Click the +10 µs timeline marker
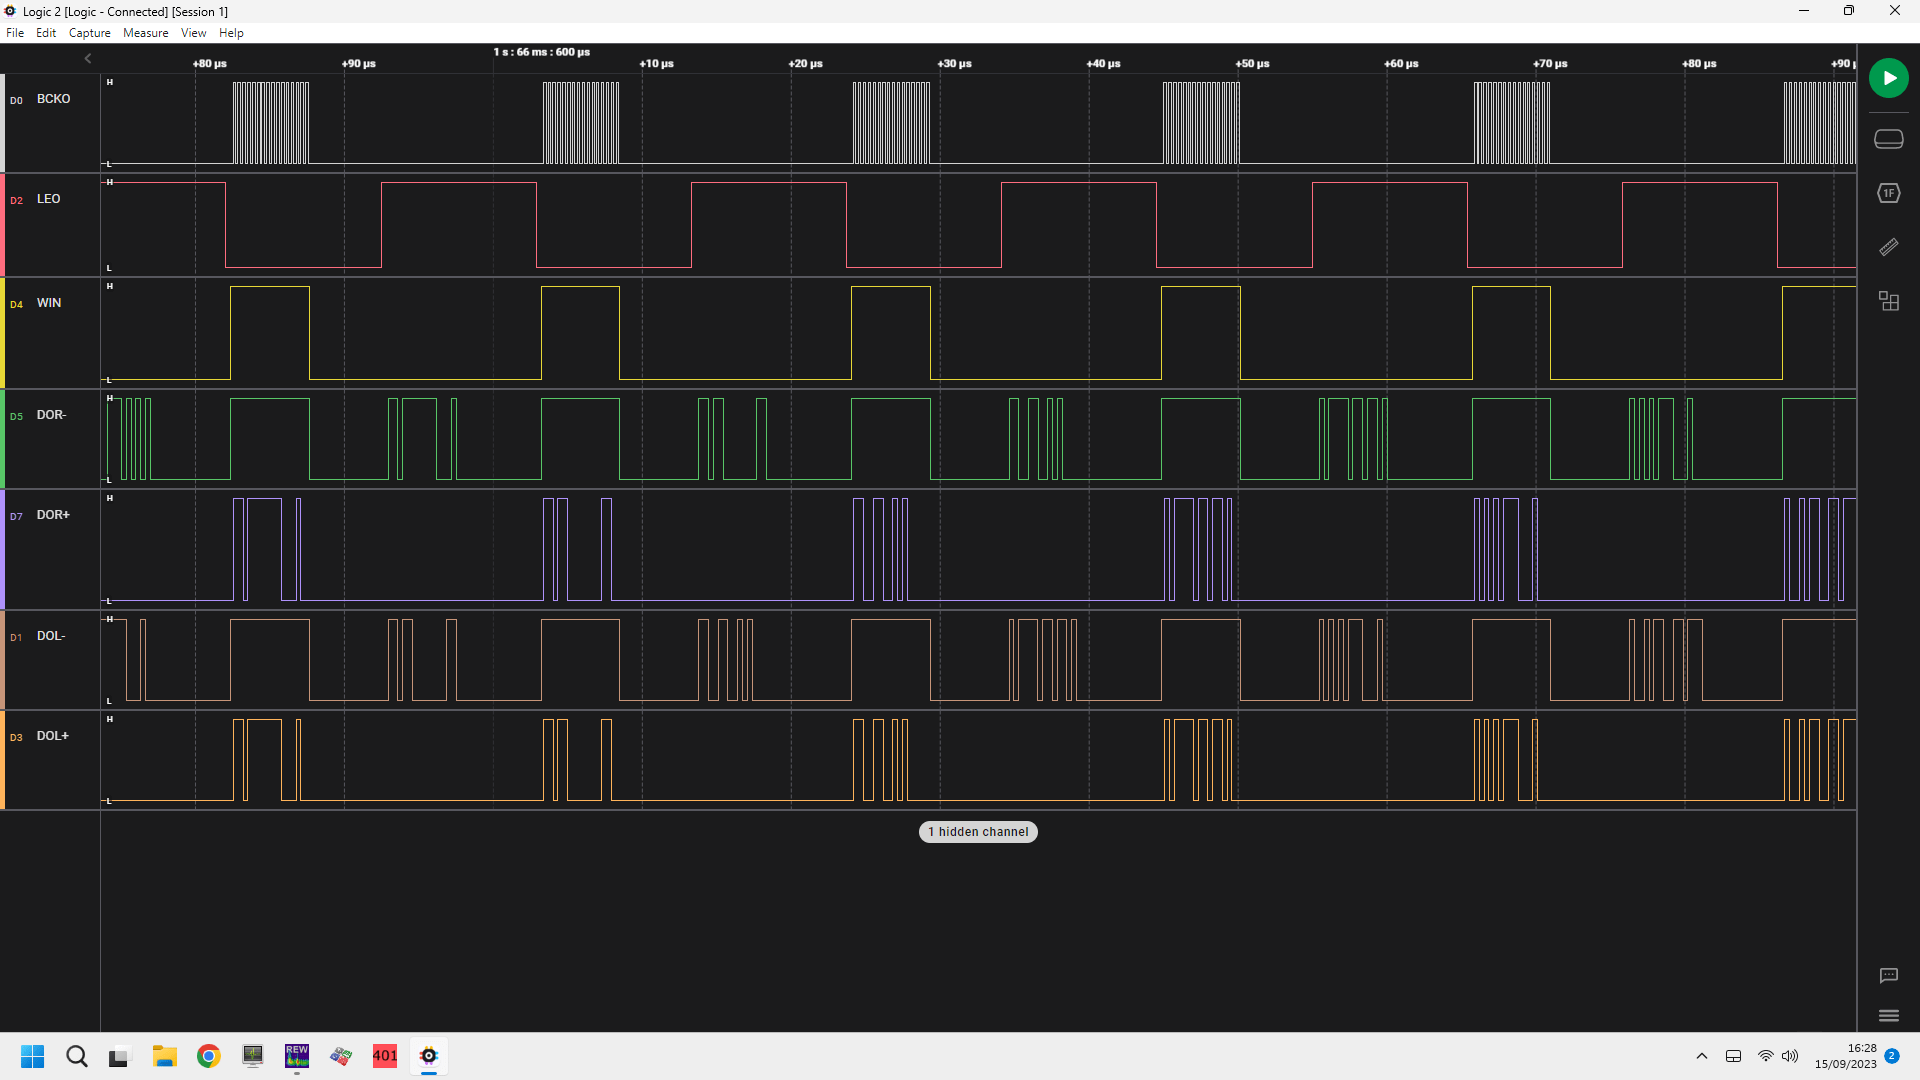This screenshot has height=1080, width=1920. tap(656, 64)
